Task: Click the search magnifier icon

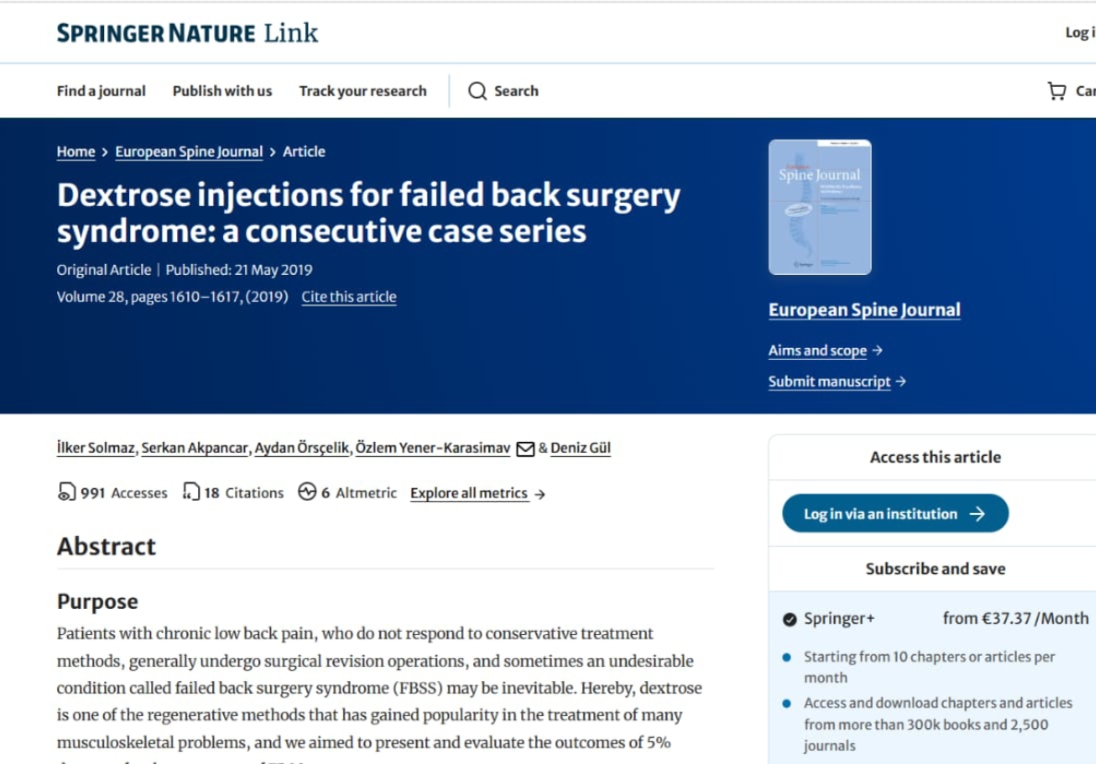Action: (x=477, y=91)
